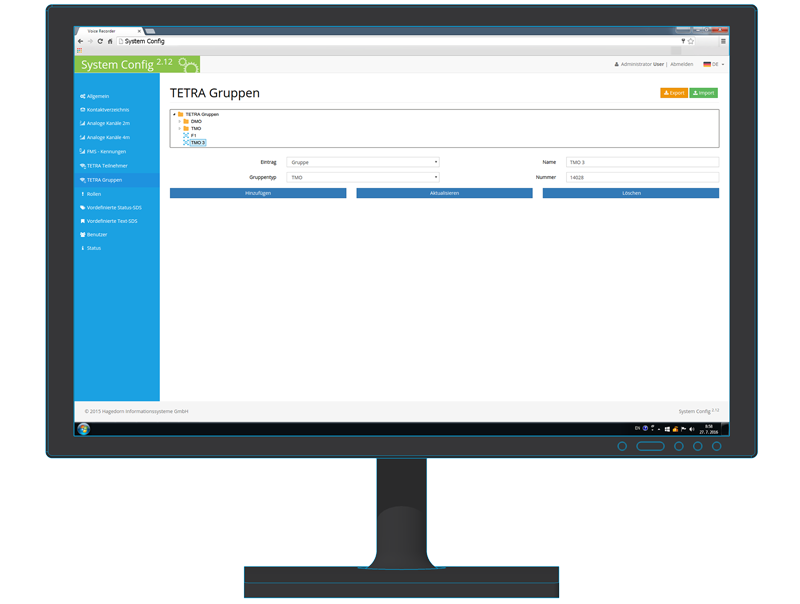Viewport: 800px width, 604px height.
Task: Click the volume icon in system tray
Action: (691, 429)
